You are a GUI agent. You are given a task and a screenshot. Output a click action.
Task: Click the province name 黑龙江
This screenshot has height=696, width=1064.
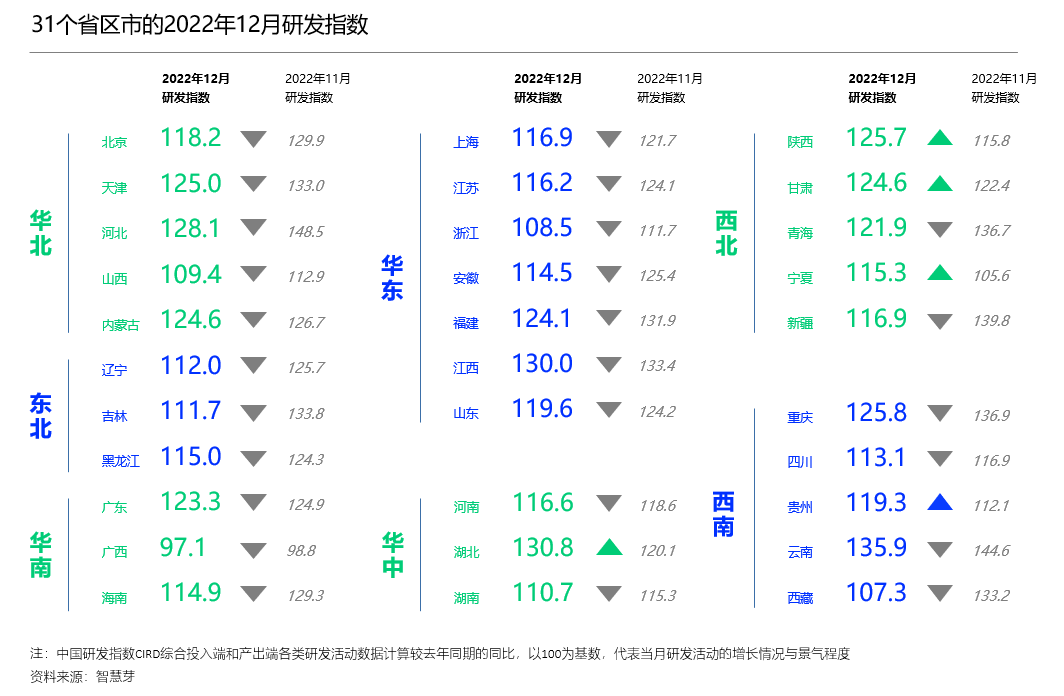pyautogui.click(x=120, y=461)
